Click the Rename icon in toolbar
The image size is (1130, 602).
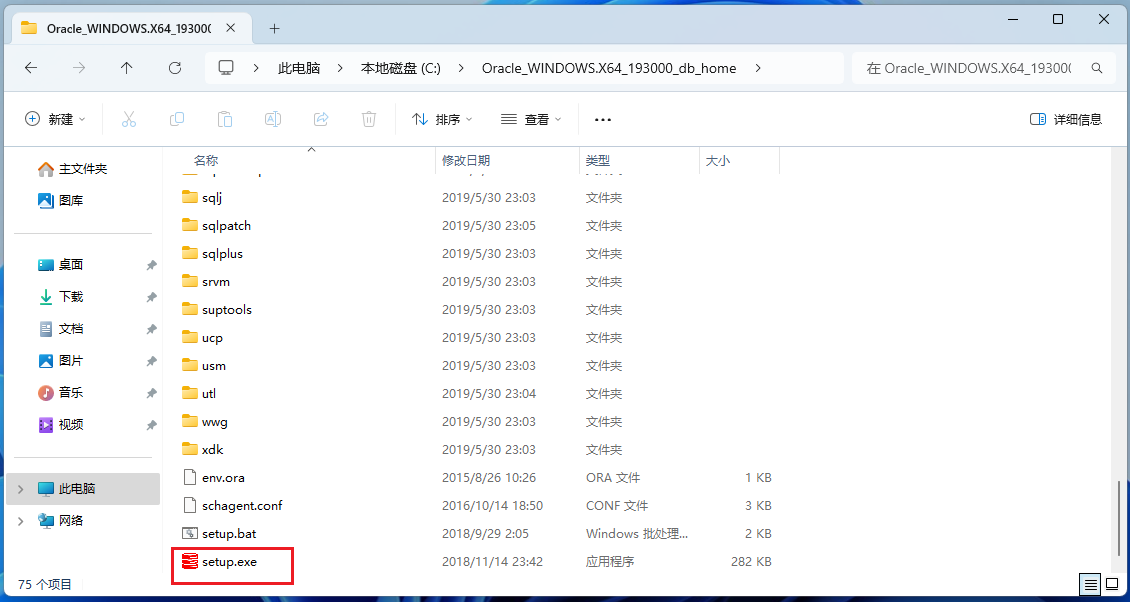point(272,119)
